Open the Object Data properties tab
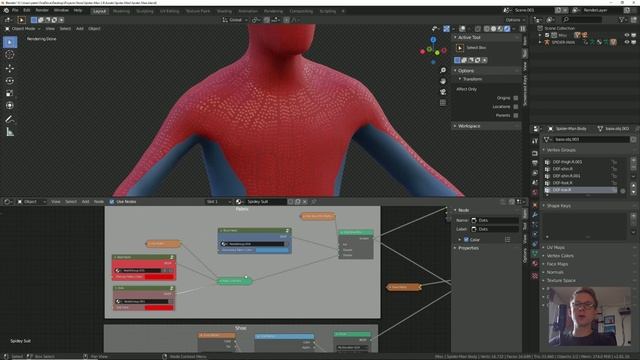The width and height of the screenshot is (640, 360). 535,254
